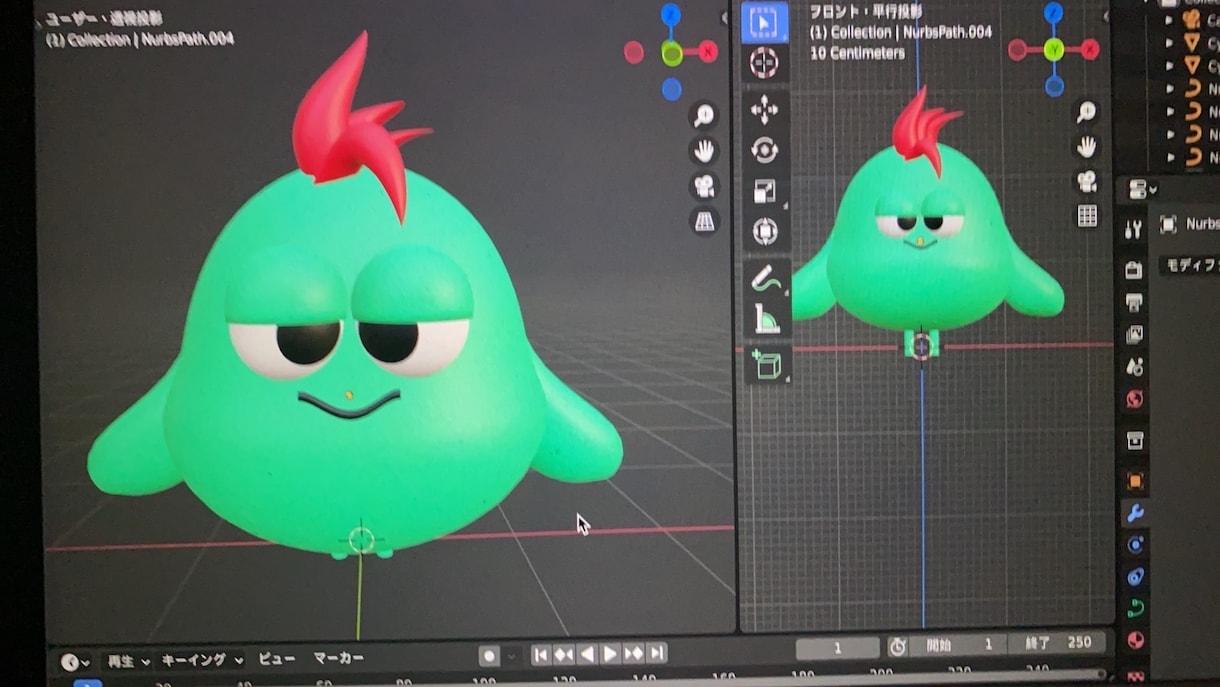Open the auto keying options dropdown
Image resolution: width=1220 pixels, height=687 pixels.
[512, 656]
